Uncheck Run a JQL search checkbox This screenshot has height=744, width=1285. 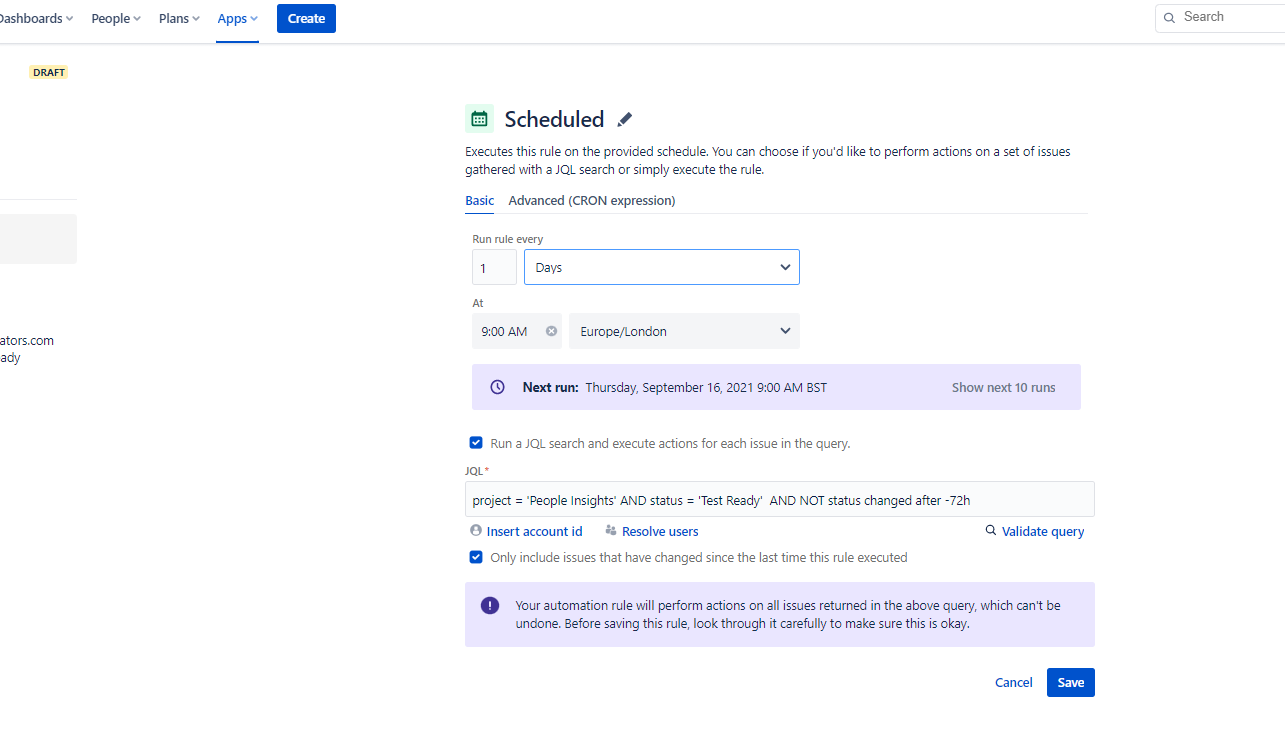tap(476, 442)
